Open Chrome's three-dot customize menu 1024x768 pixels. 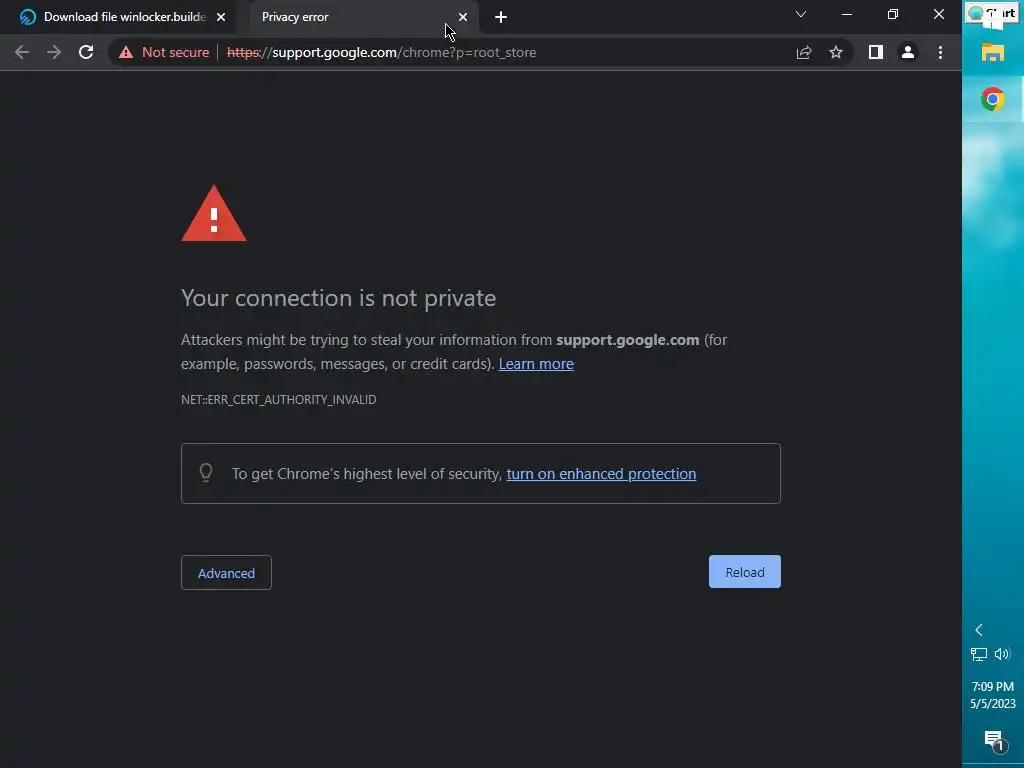click(x=940, y=52)
